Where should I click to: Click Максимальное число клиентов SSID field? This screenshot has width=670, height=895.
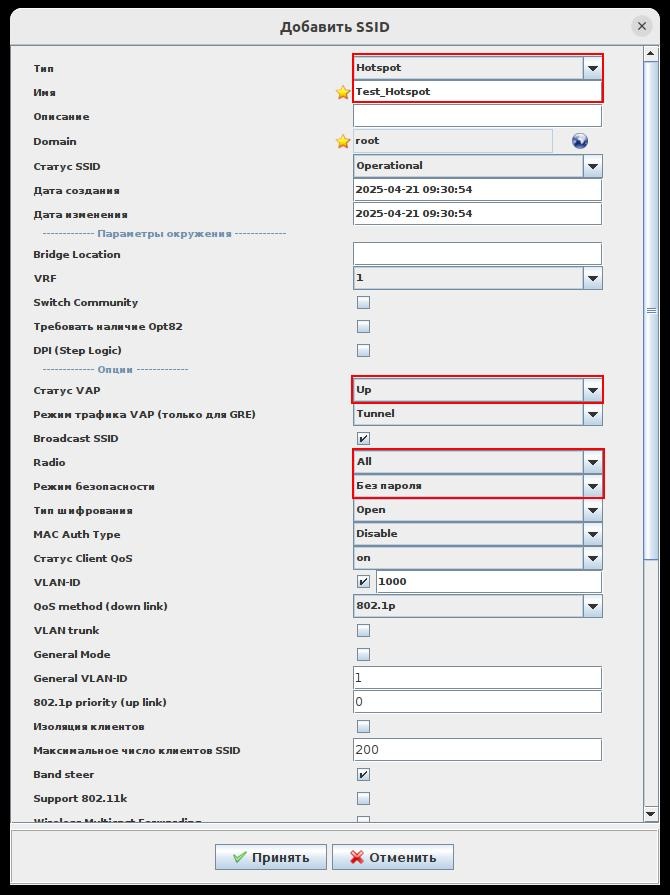coord(478,750)
